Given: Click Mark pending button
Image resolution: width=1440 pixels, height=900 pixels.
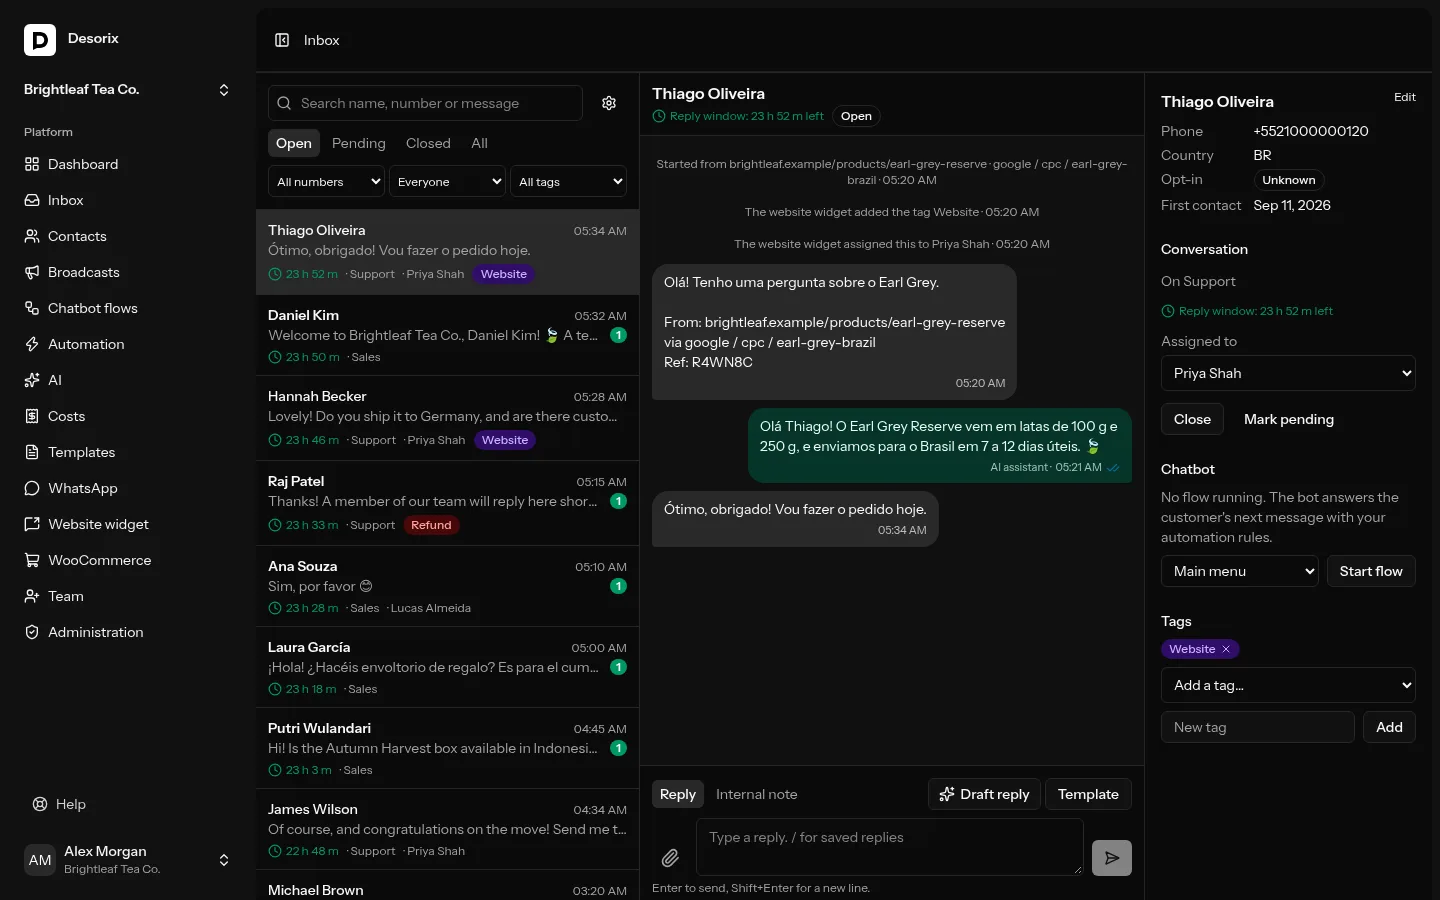Looking at the screenshot, I should point(1289,419).
